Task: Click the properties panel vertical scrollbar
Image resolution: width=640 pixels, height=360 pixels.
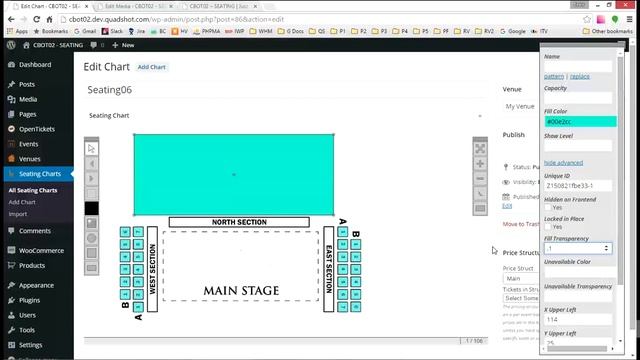Action: 620,170
